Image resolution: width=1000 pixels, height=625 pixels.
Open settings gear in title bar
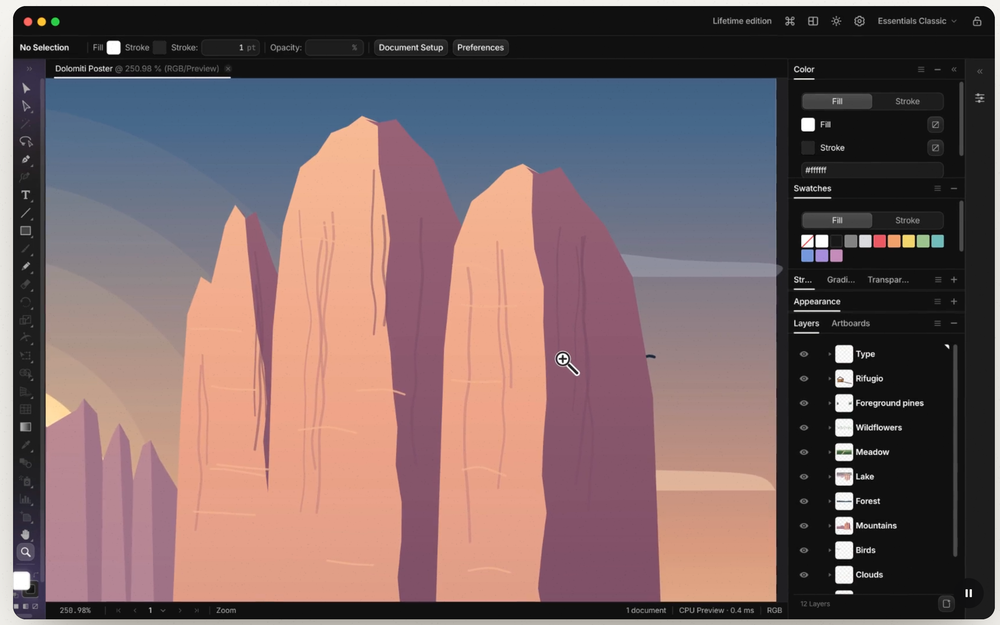859,21
